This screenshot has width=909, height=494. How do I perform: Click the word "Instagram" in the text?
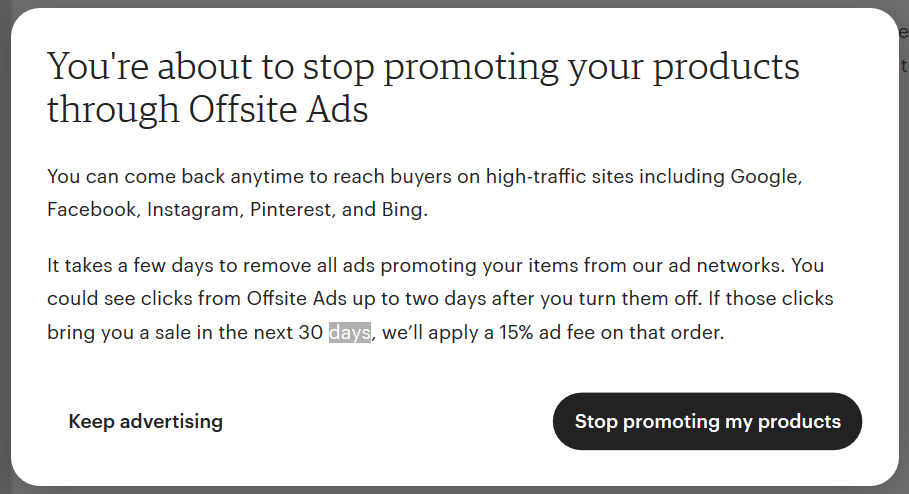[193, 210]
